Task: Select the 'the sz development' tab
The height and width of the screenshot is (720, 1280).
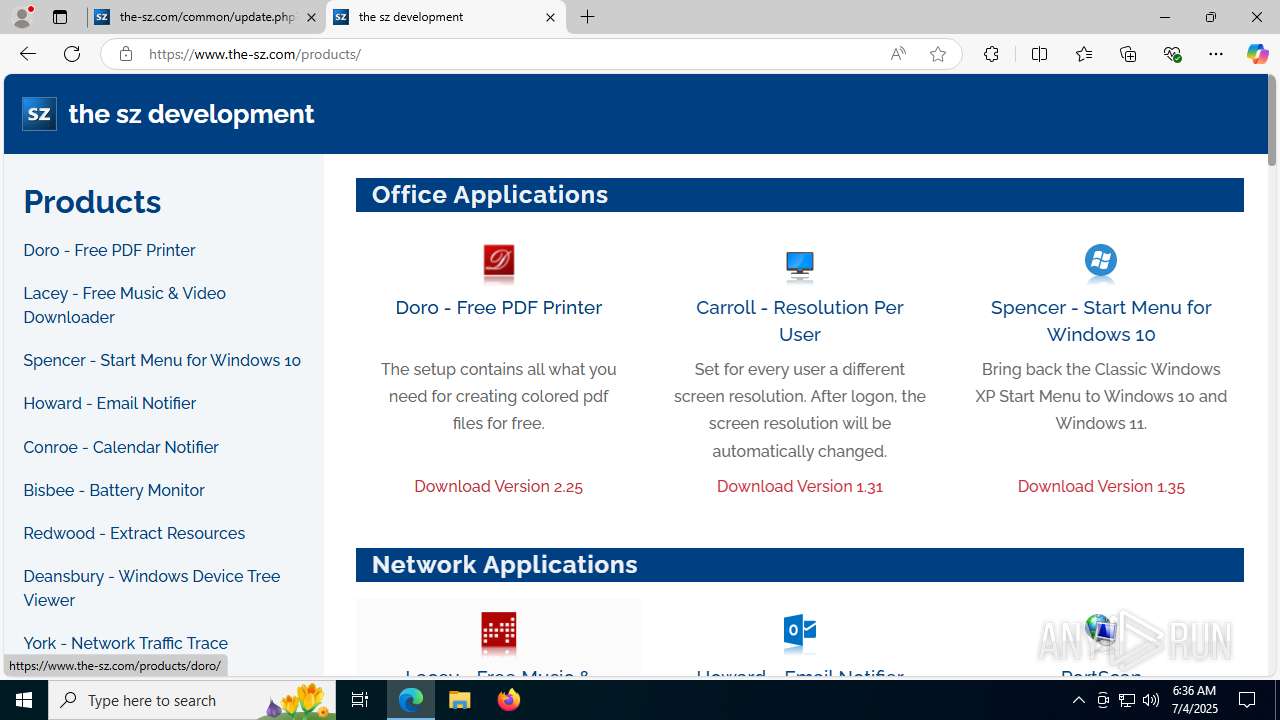Action: pos(445,17)
